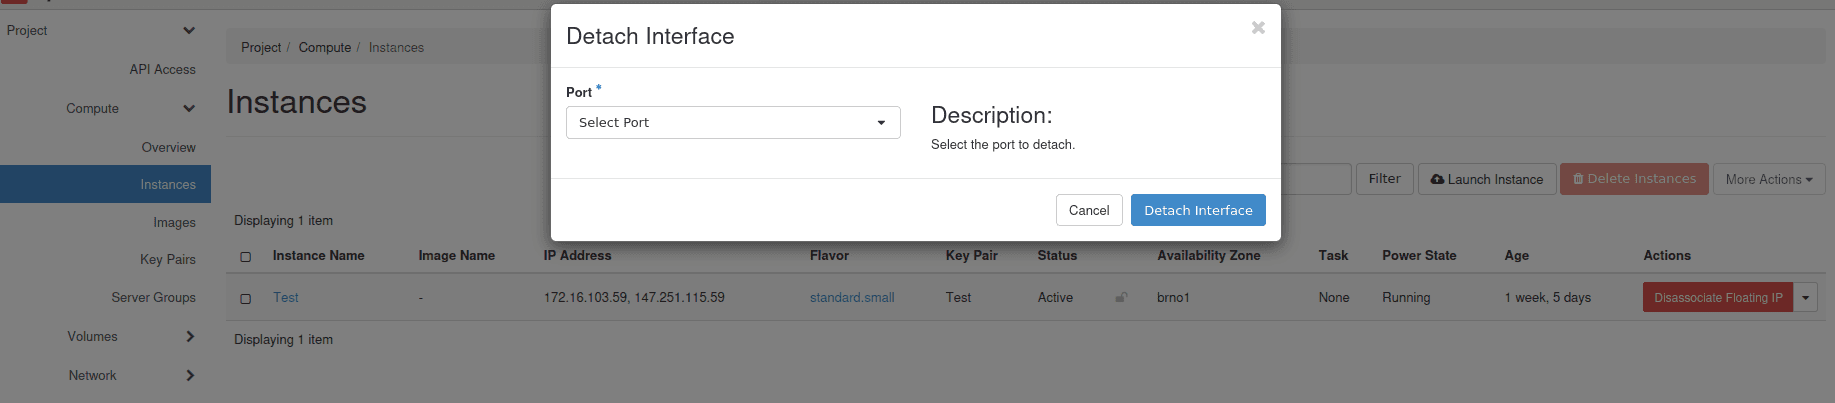Screen dimensions: 1835x403
Task: Expand the Volumes sidebar section
Action: click(190, 337)
